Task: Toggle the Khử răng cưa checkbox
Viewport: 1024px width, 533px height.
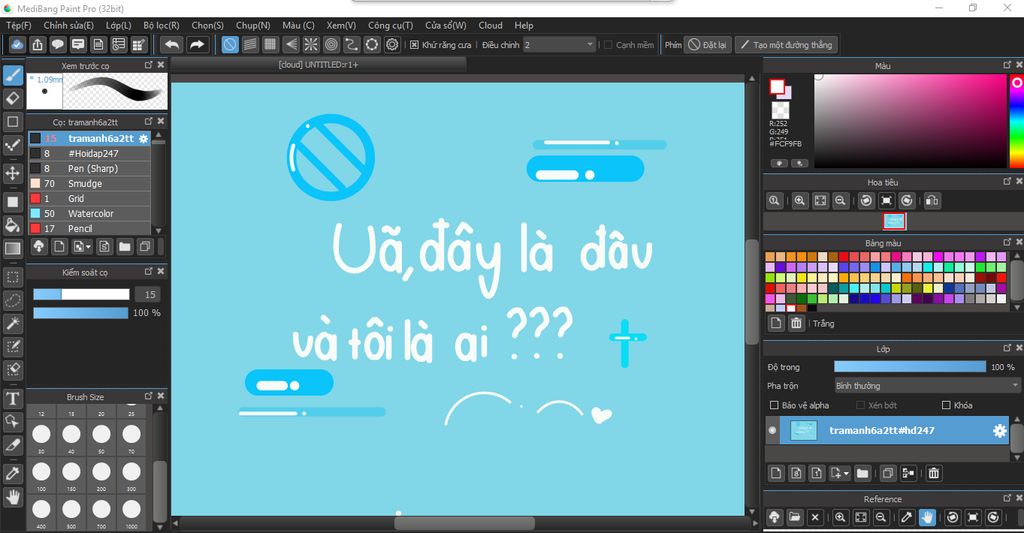Action: coord(414,44)
